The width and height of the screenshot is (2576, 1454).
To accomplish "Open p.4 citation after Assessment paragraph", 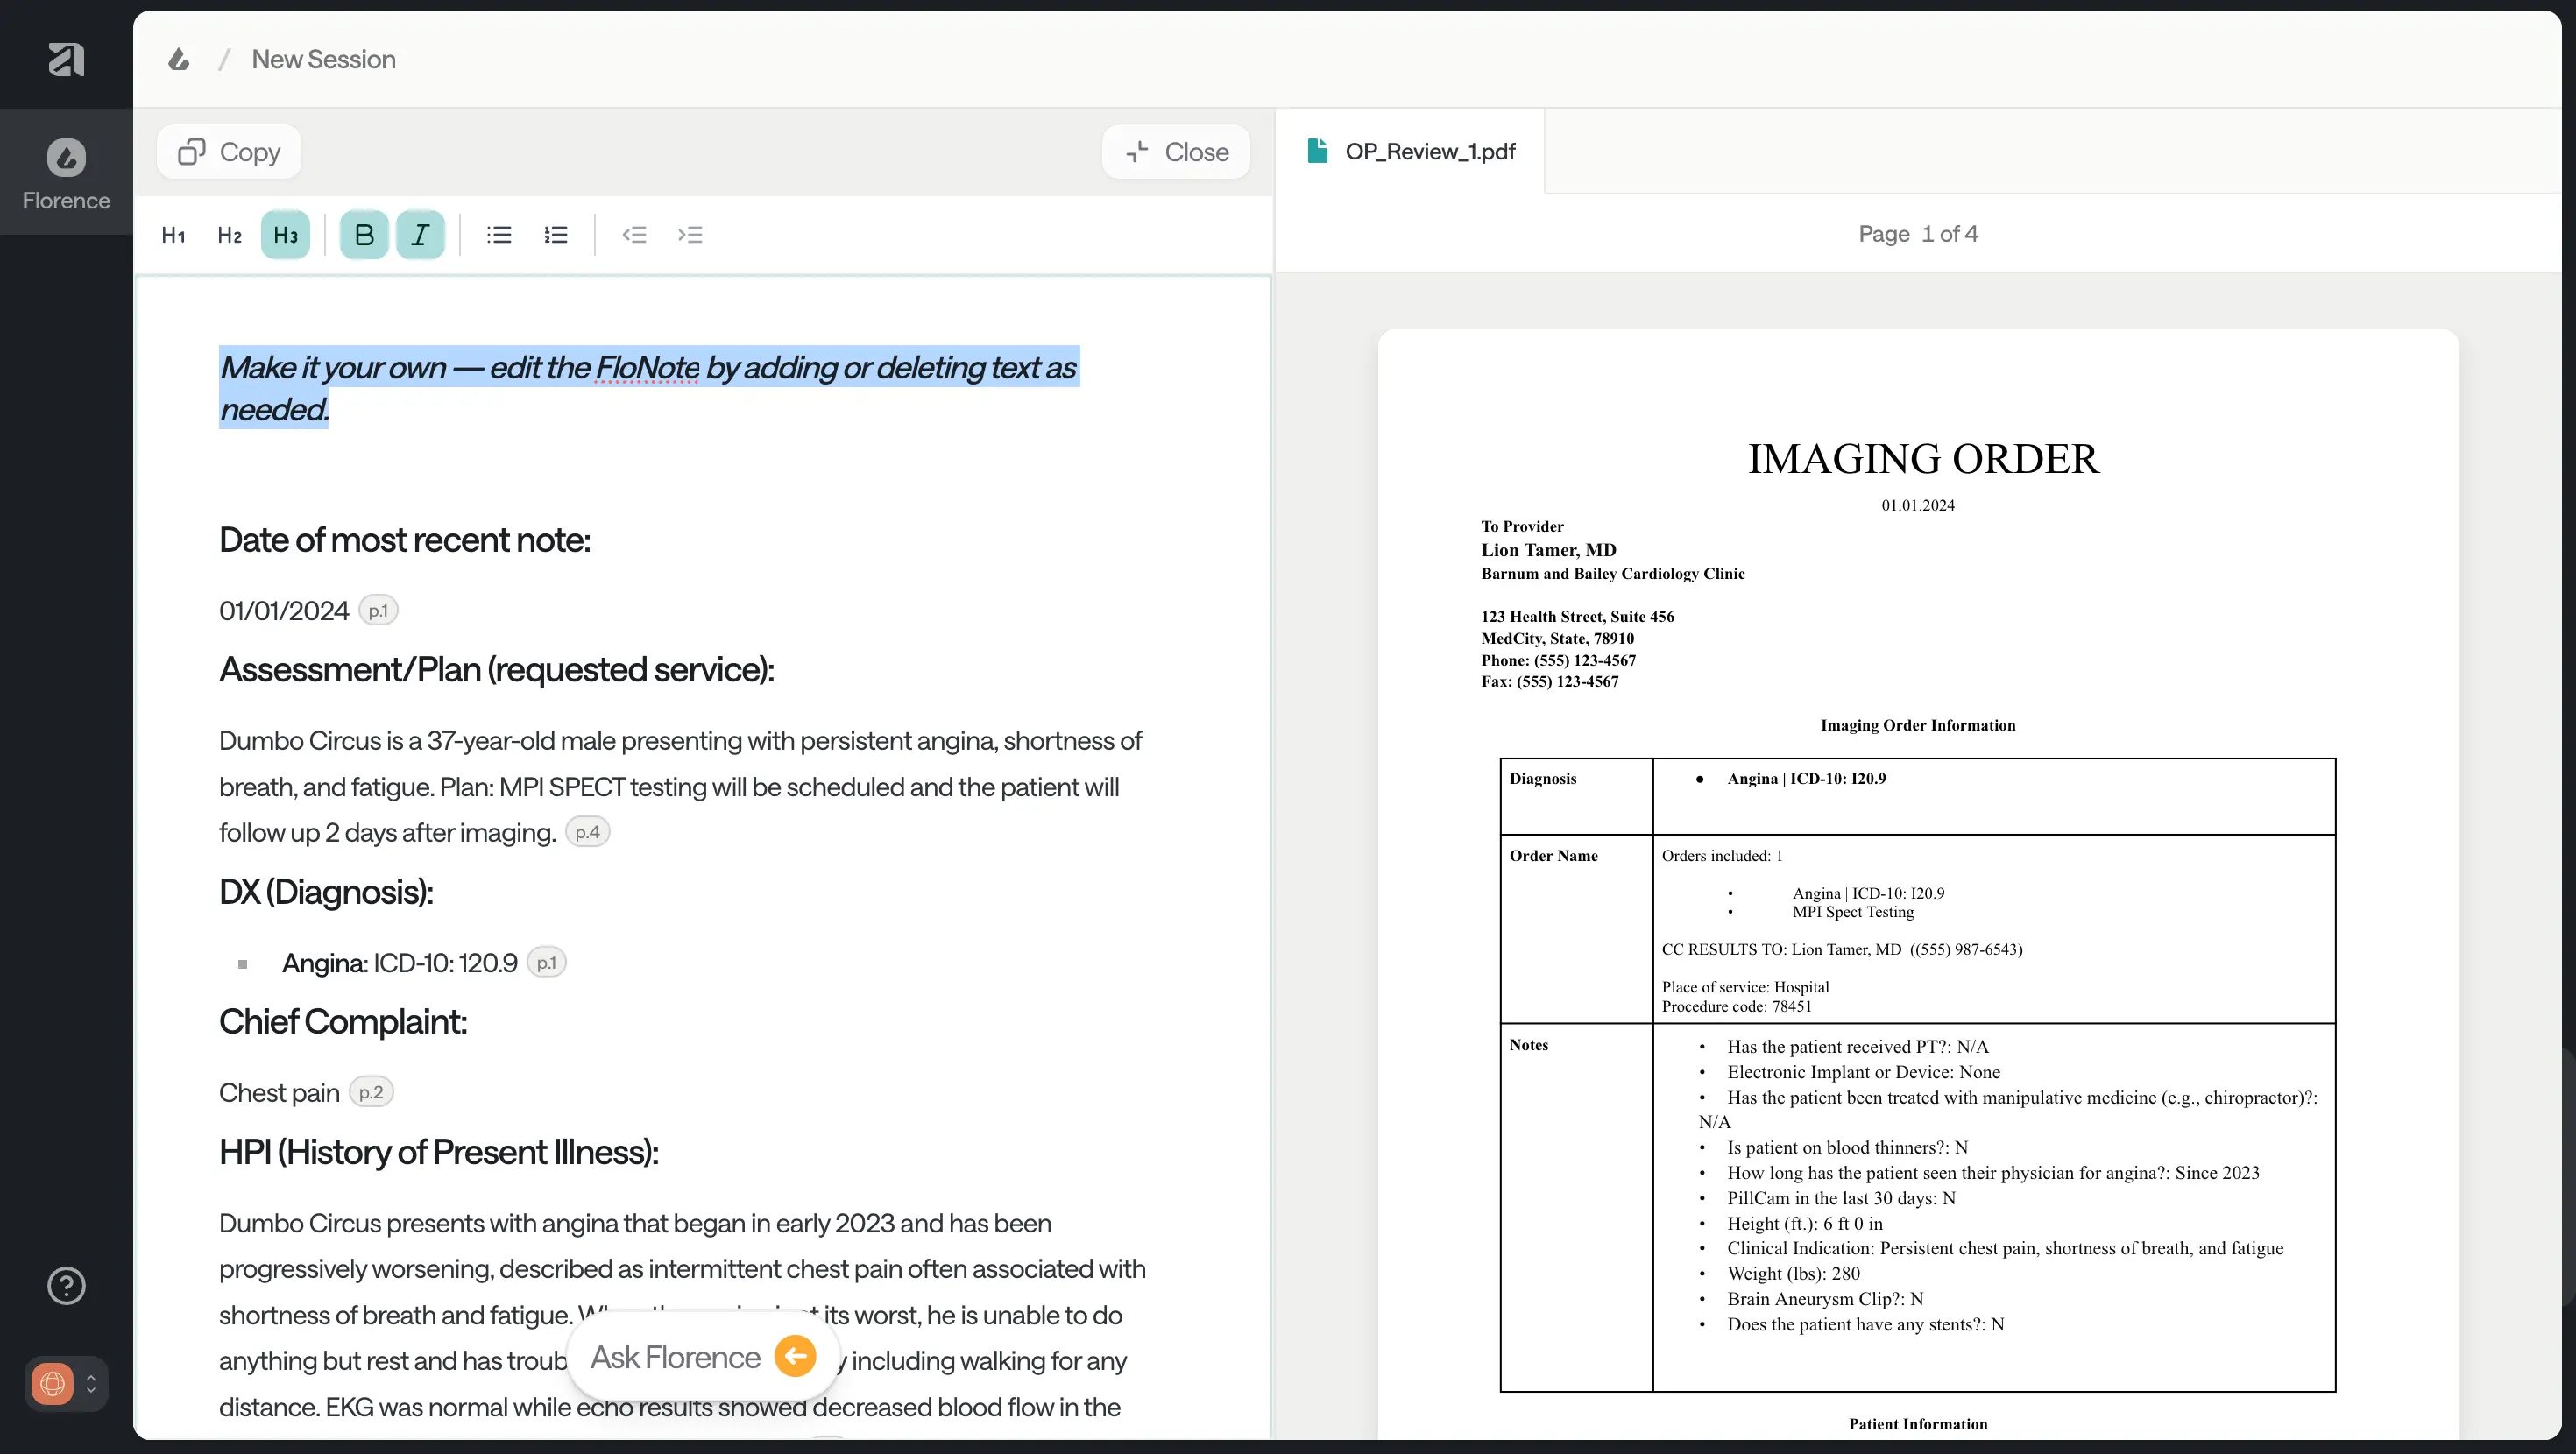I will pos(587,832).
